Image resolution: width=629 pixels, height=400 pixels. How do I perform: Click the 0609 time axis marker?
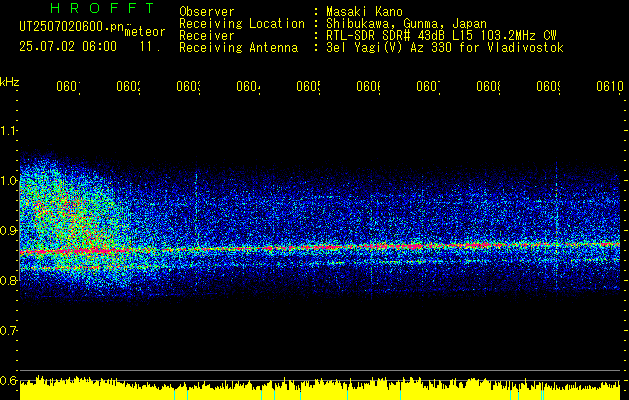coord(549,86)
